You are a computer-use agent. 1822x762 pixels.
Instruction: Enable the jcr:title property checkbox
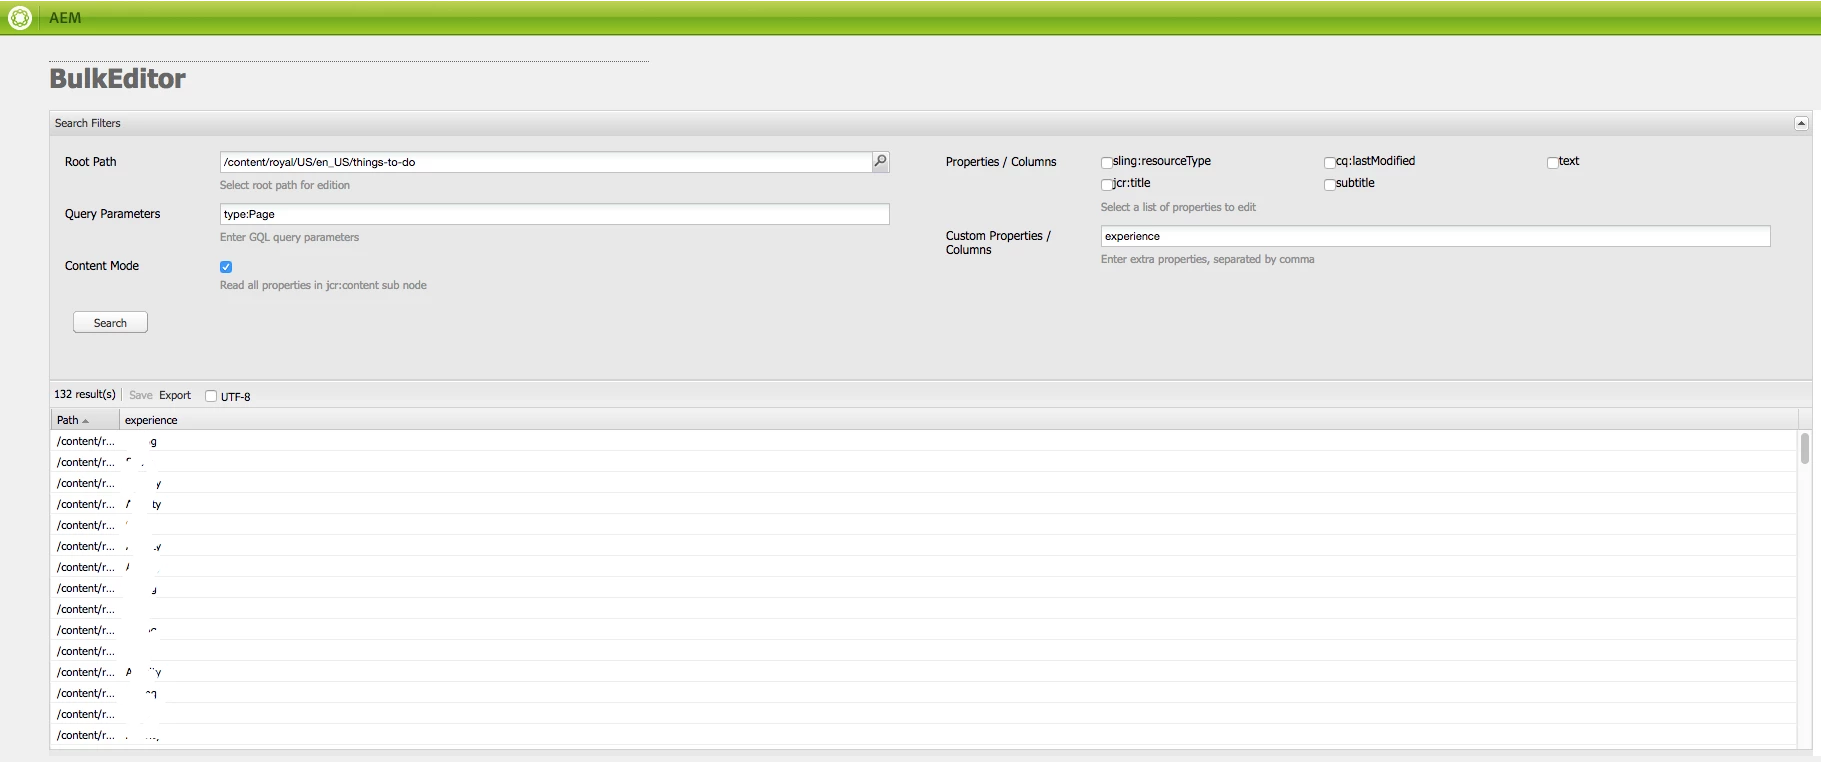(x=1107, y=184)
